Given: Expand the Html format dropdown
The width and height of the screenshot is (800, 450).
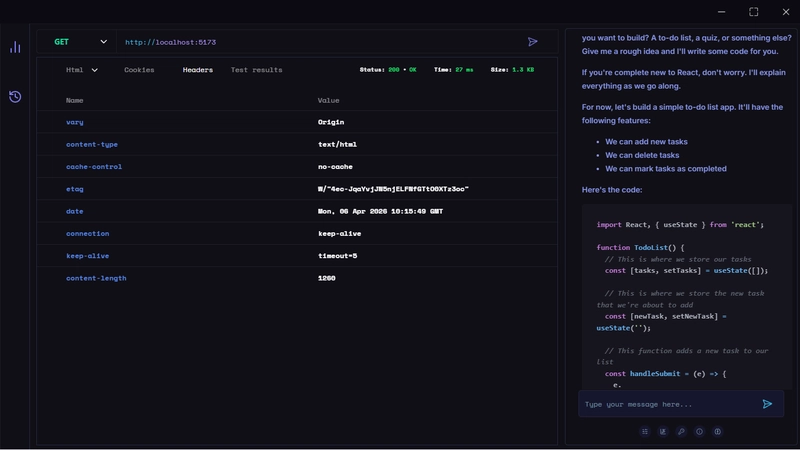Looking at the screenshot, I should [x=82, y=70].
